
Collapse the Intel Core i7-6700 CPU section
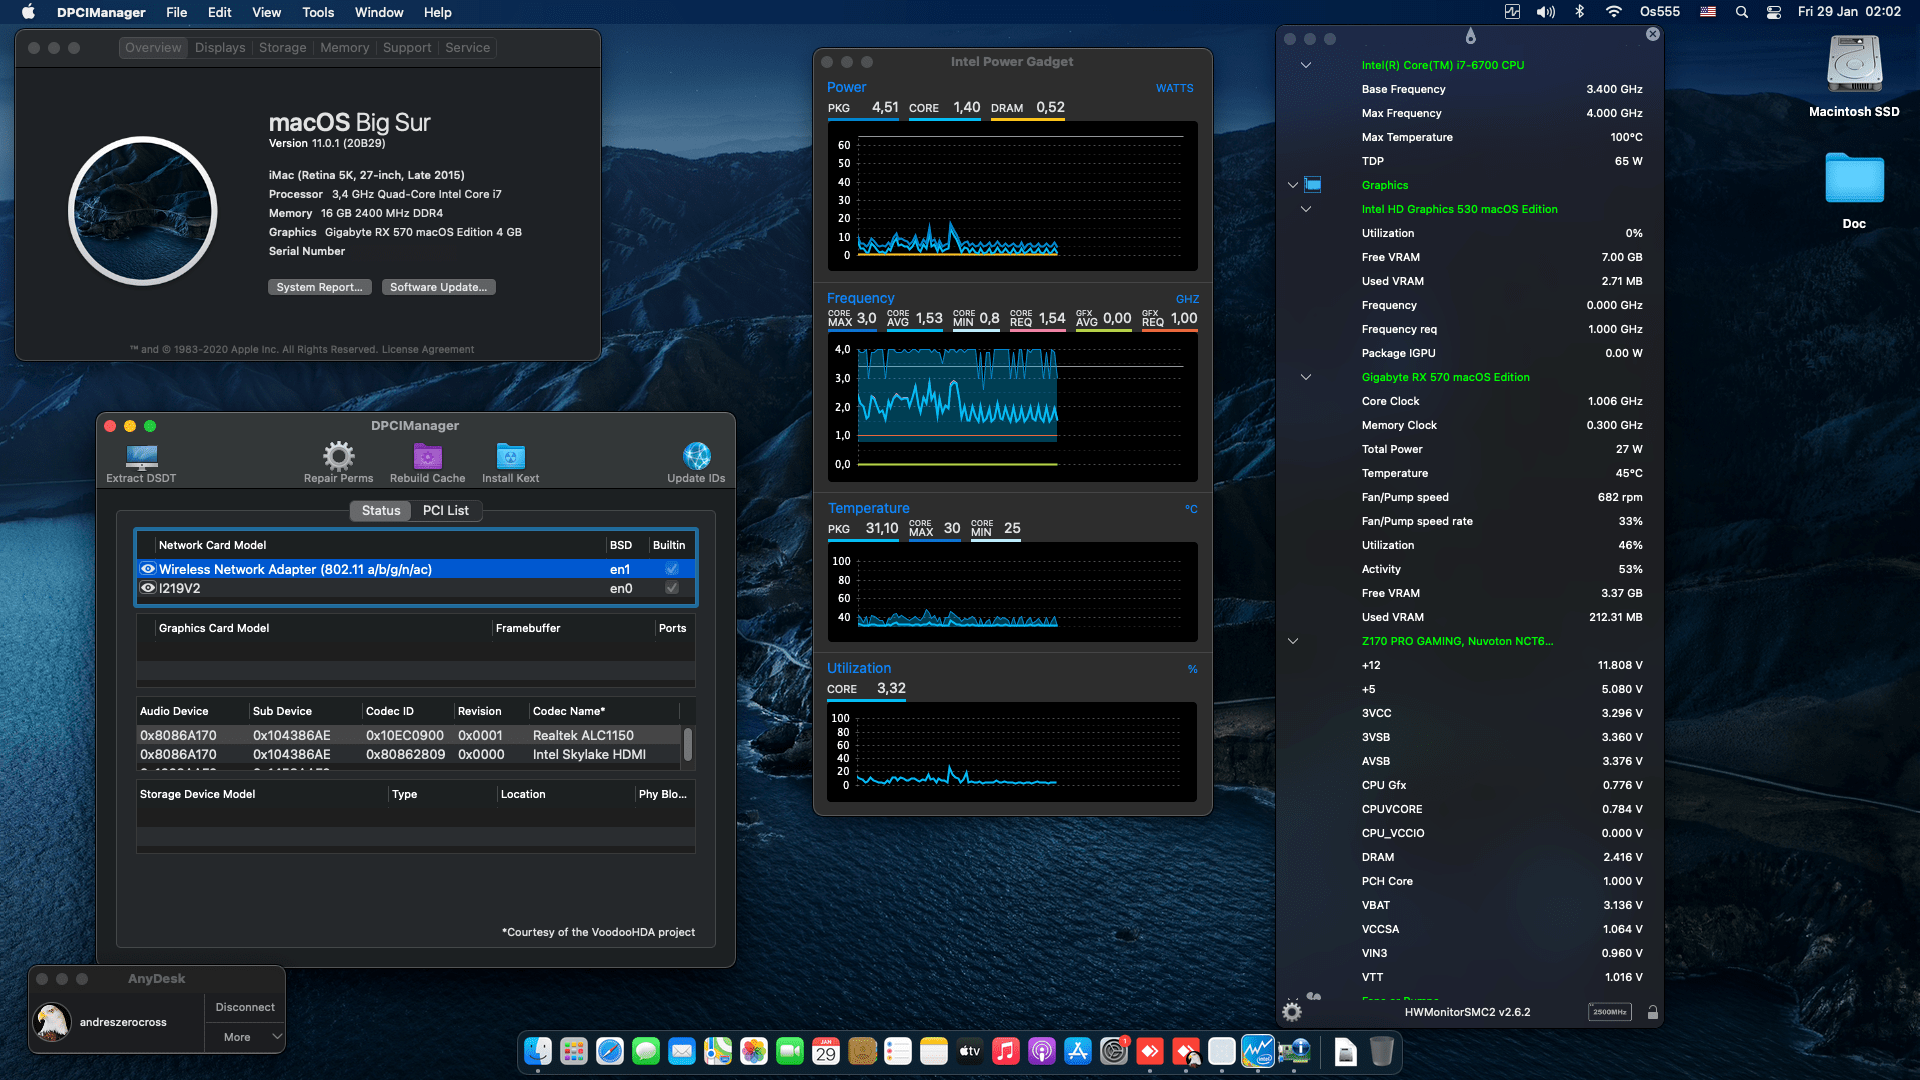point(1306,65)
